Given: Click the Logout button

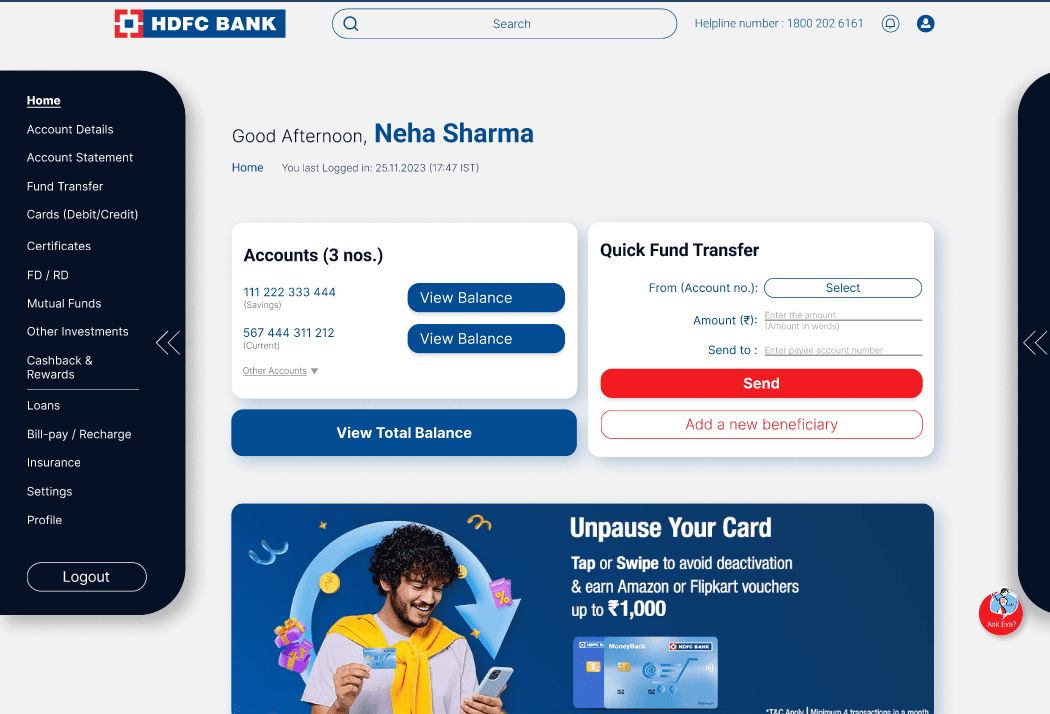Looking at the screenshot, I should pos(86,577).
